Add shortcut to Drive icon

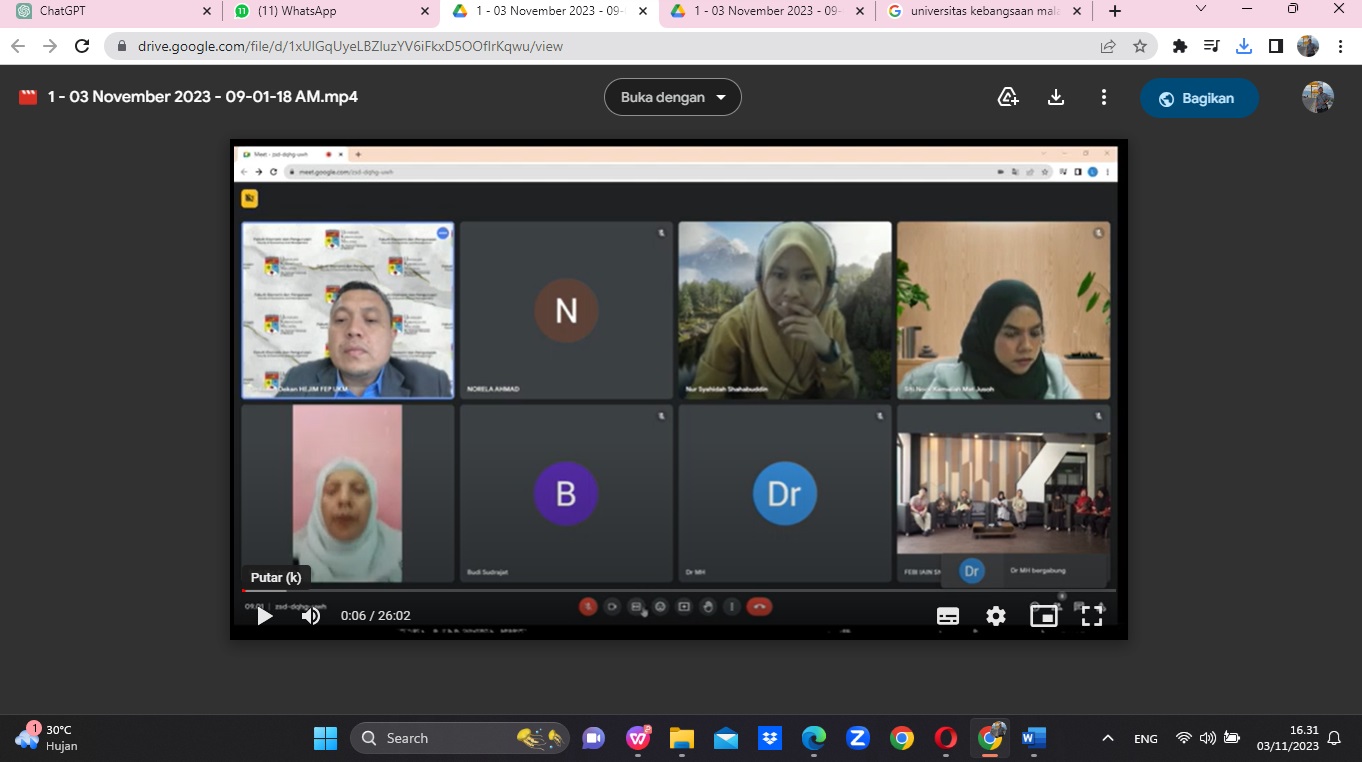coord(1008,97)
